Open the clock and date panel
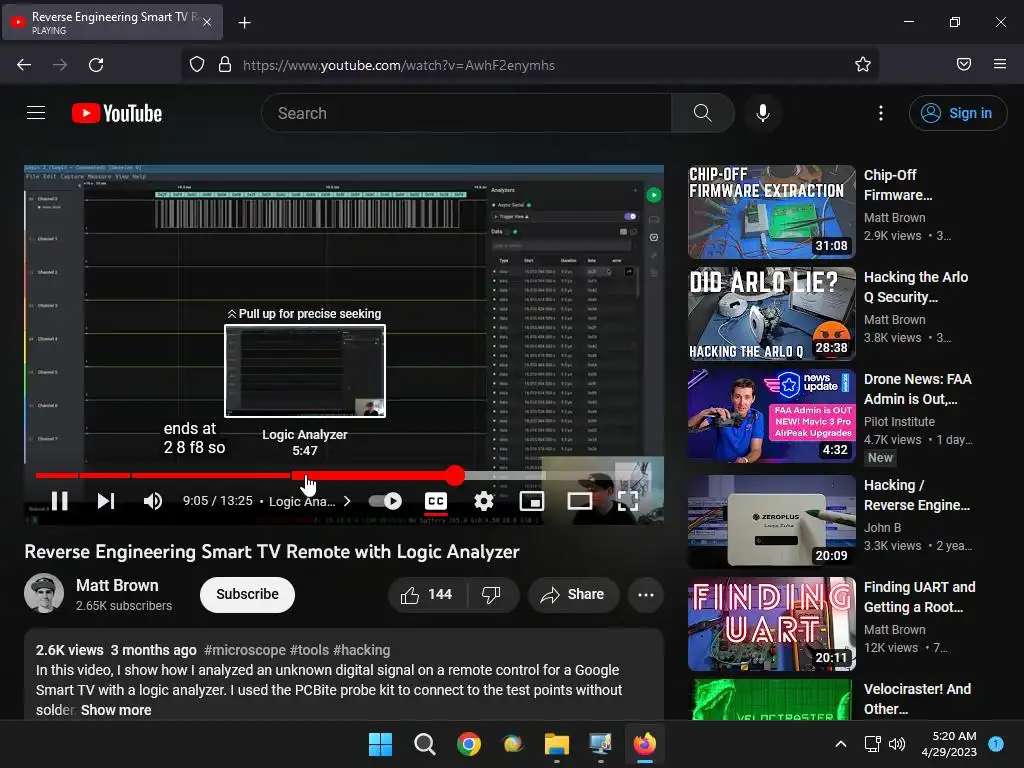 coord(948,744)
